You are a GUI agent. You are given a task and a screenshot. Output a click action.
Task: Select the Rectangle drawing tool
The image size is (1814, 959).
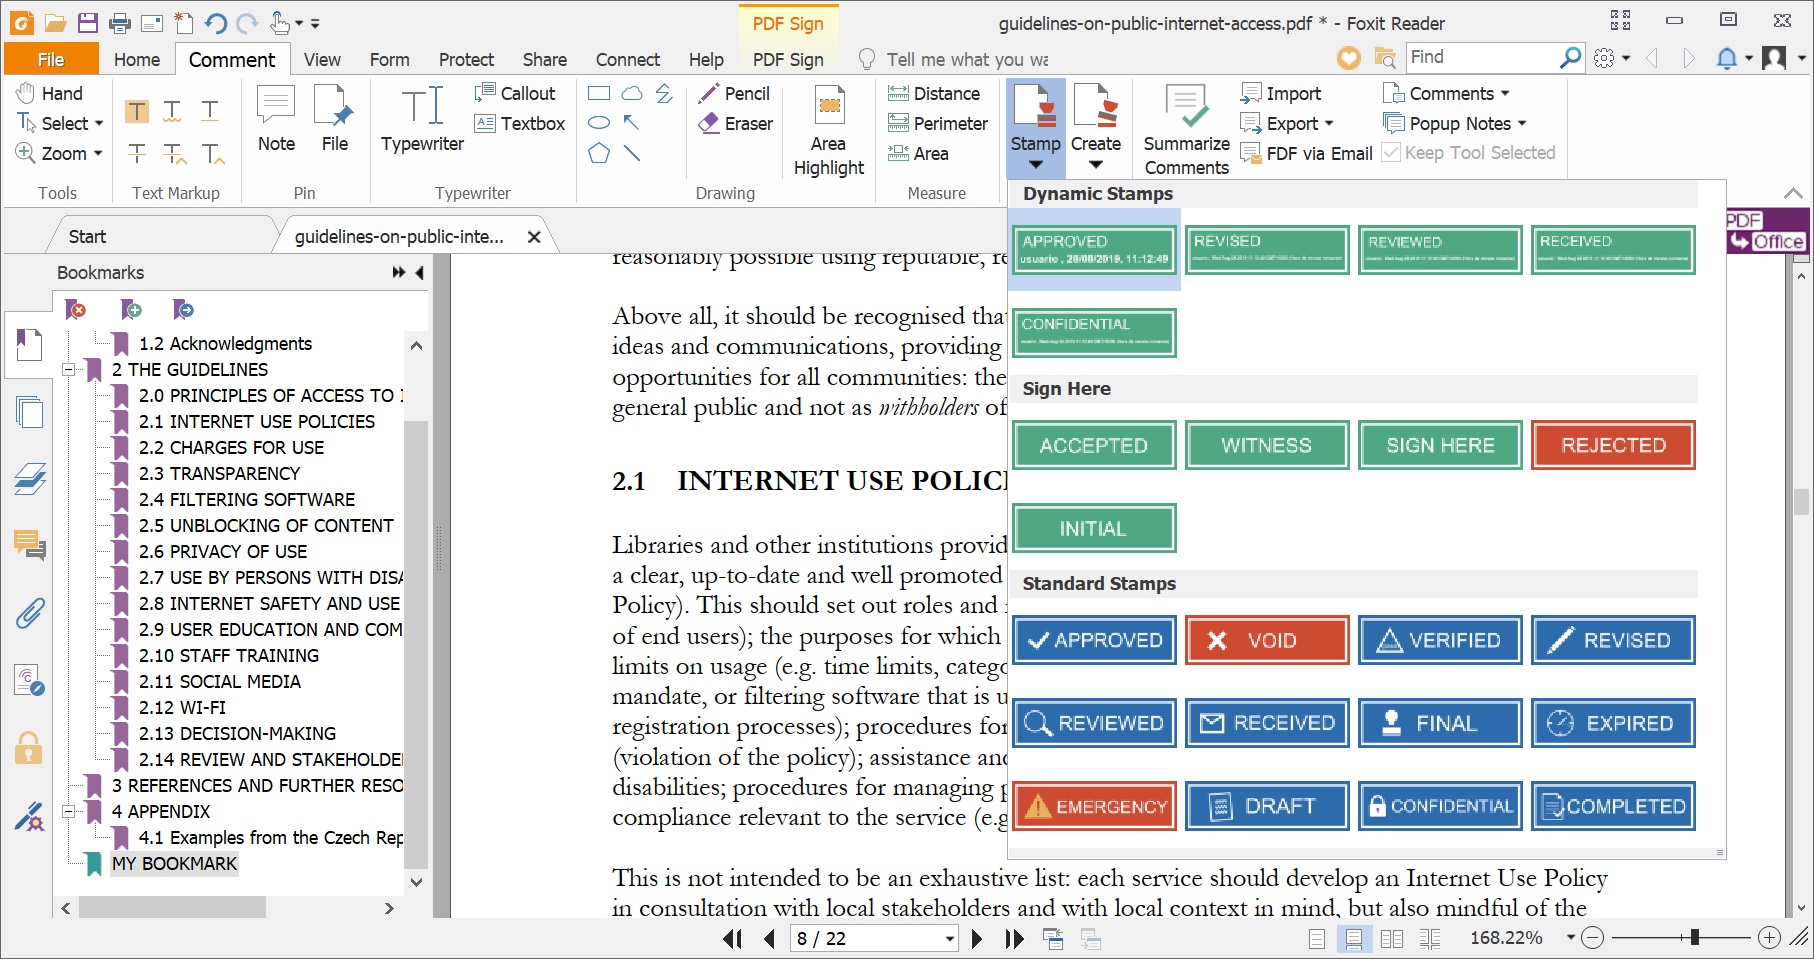[599, 93]
